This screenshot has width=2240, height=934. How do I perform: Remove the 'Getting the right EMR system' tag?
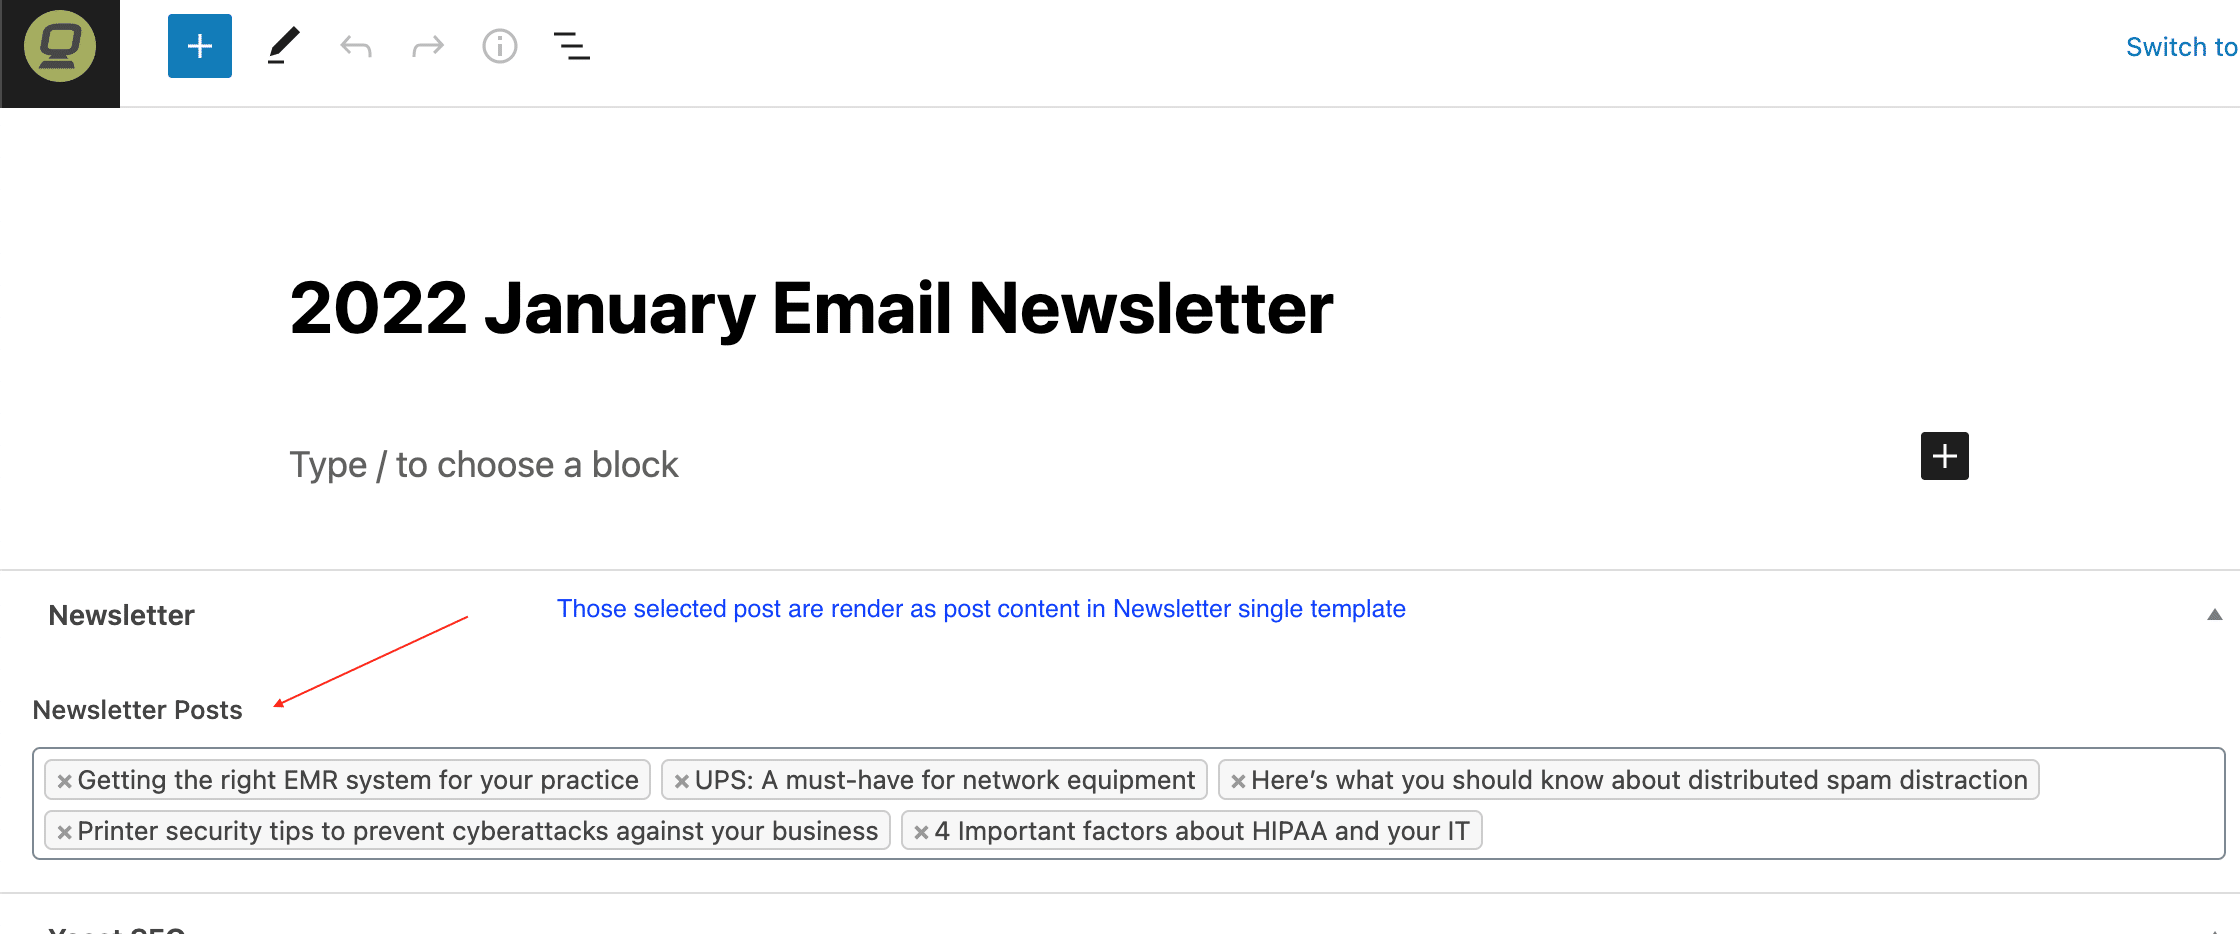(x=64, y=781)
